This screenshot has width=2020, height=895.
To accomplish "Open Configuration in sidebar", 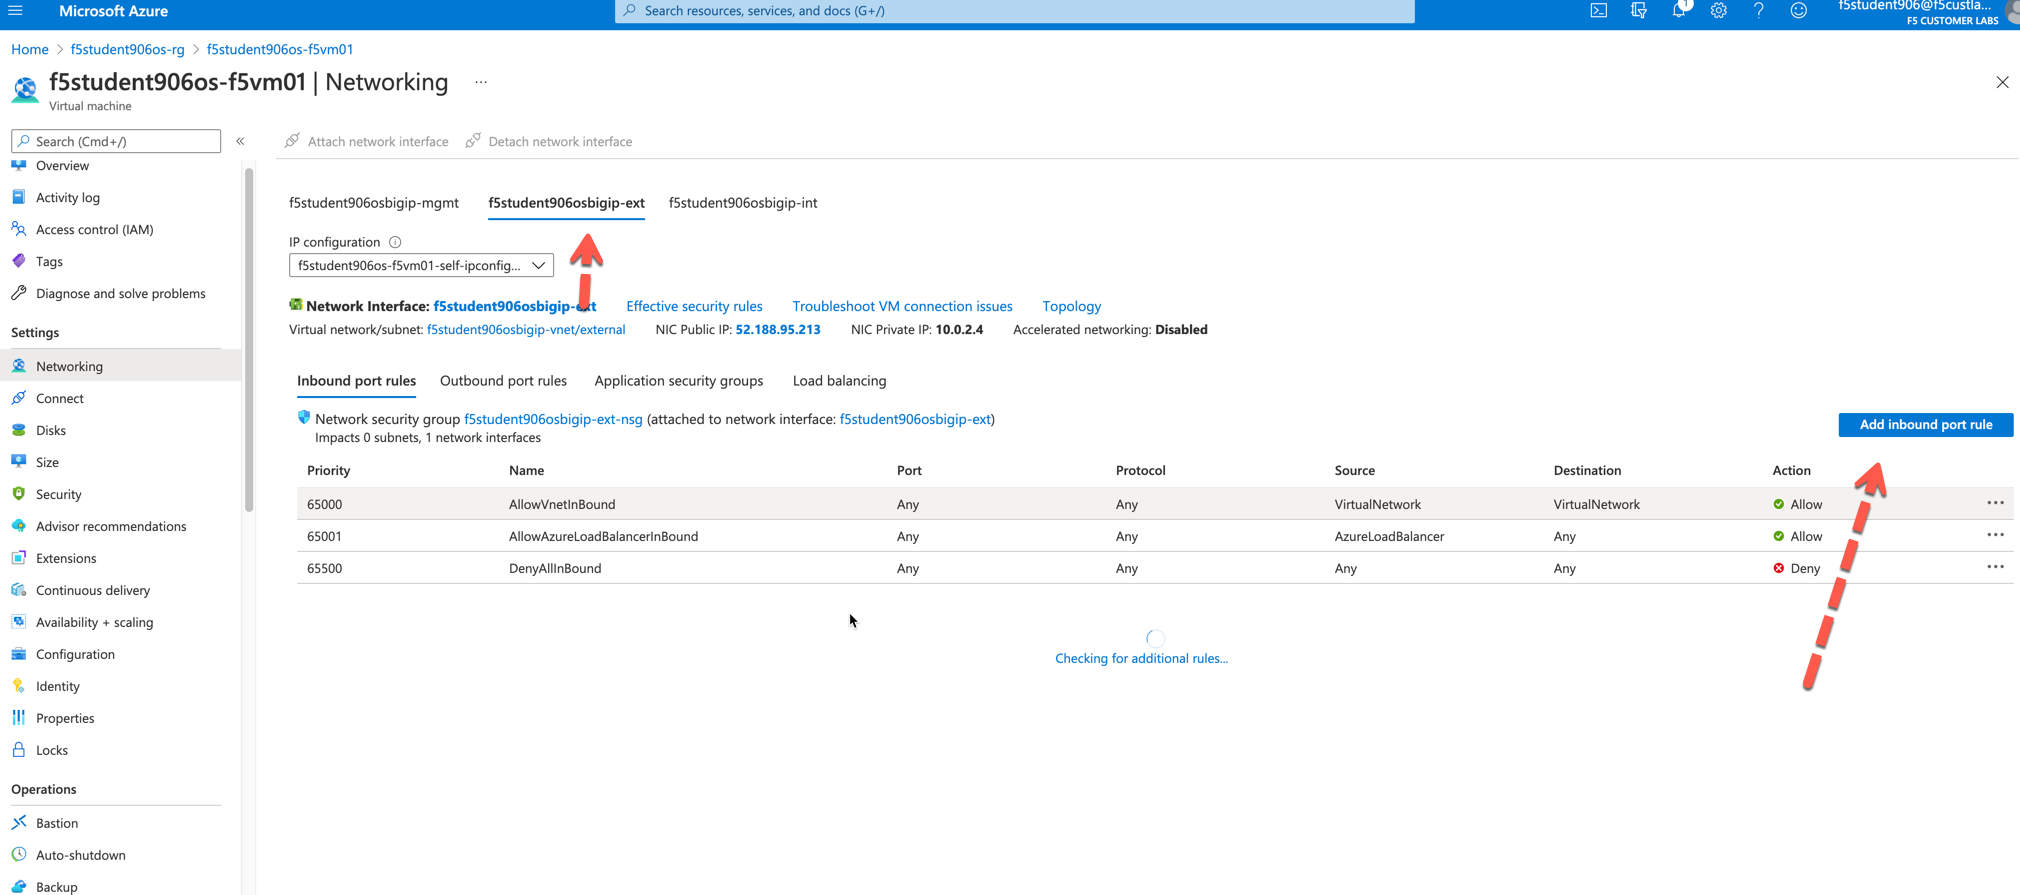I will coord(75,654).
